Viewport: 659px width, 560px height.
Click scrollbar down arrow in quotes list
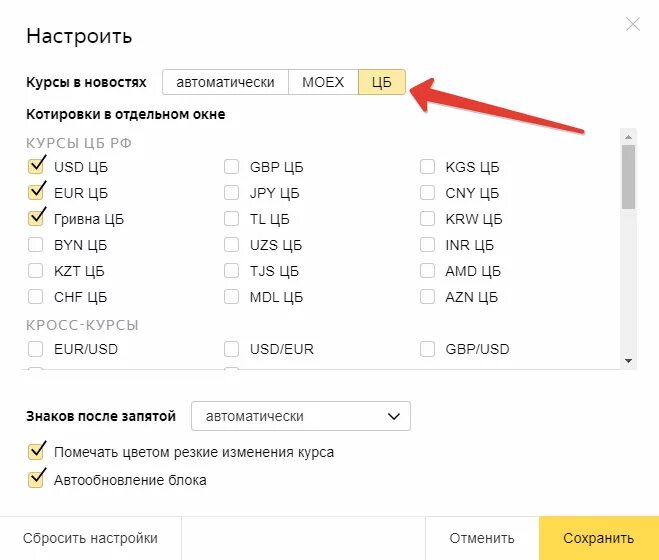pyautogui.click(x=628, y=360)
